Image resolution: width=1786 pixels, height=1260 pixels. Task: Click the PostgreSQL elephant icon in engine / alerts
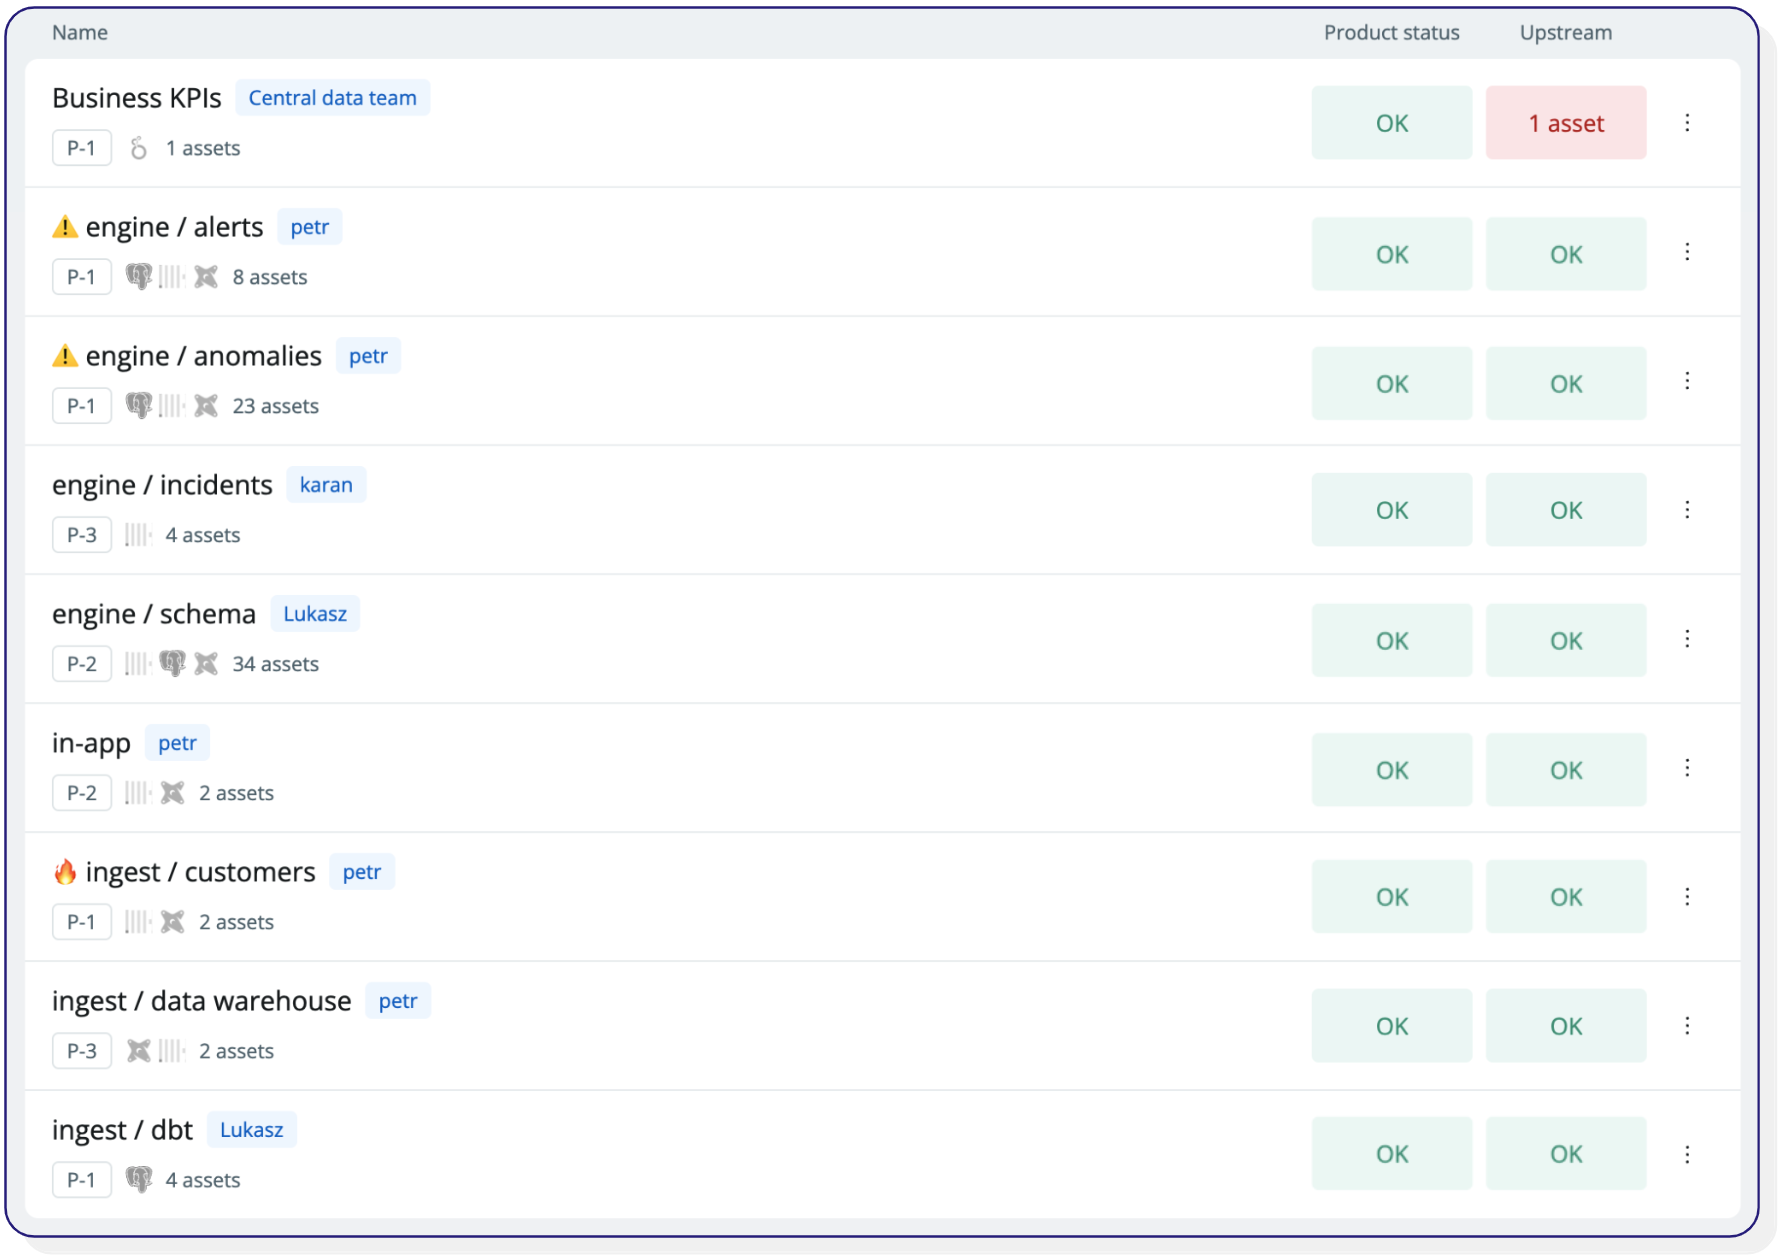click(139, 277)
